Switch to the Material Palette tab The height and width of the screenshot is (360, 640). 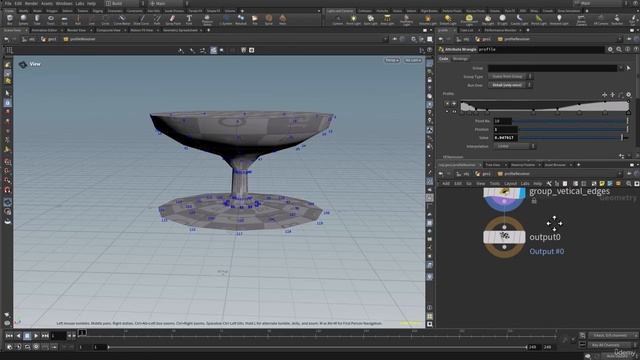(523, 165)
